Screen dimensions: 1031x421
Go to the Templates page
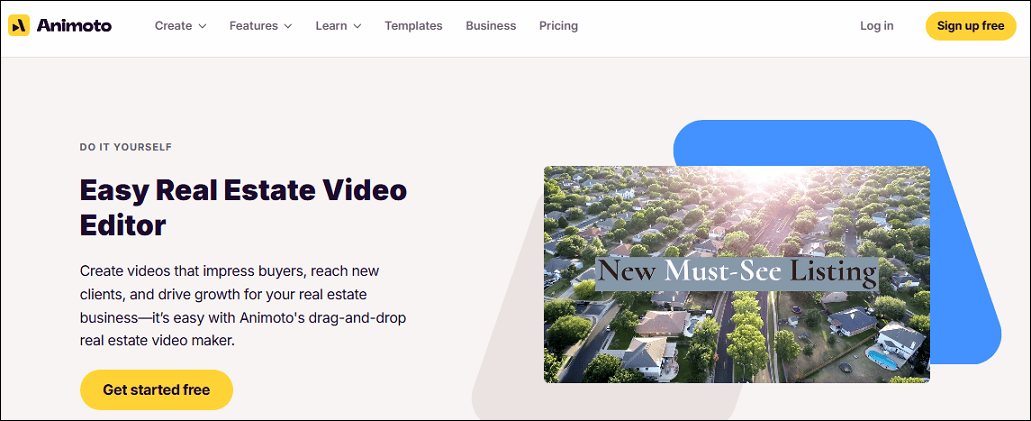point(414,26)
